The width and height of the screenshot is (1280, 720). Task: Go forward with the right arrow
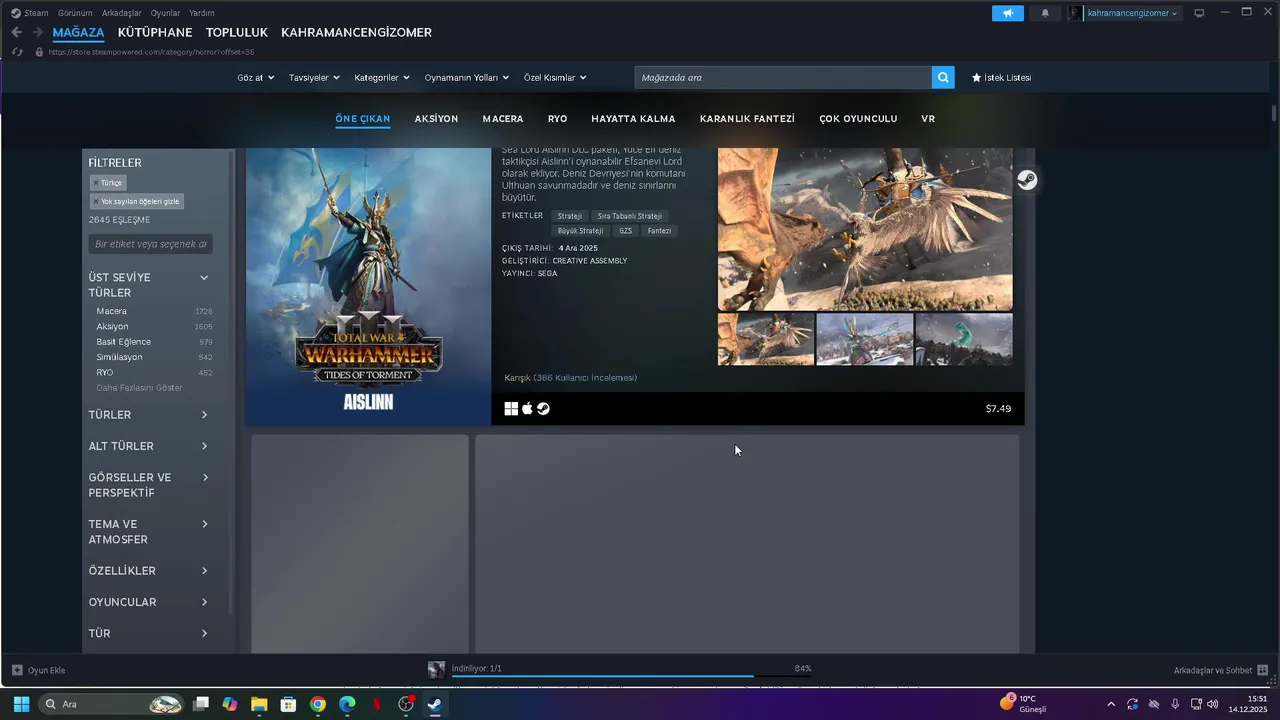(x=38, y=32)
